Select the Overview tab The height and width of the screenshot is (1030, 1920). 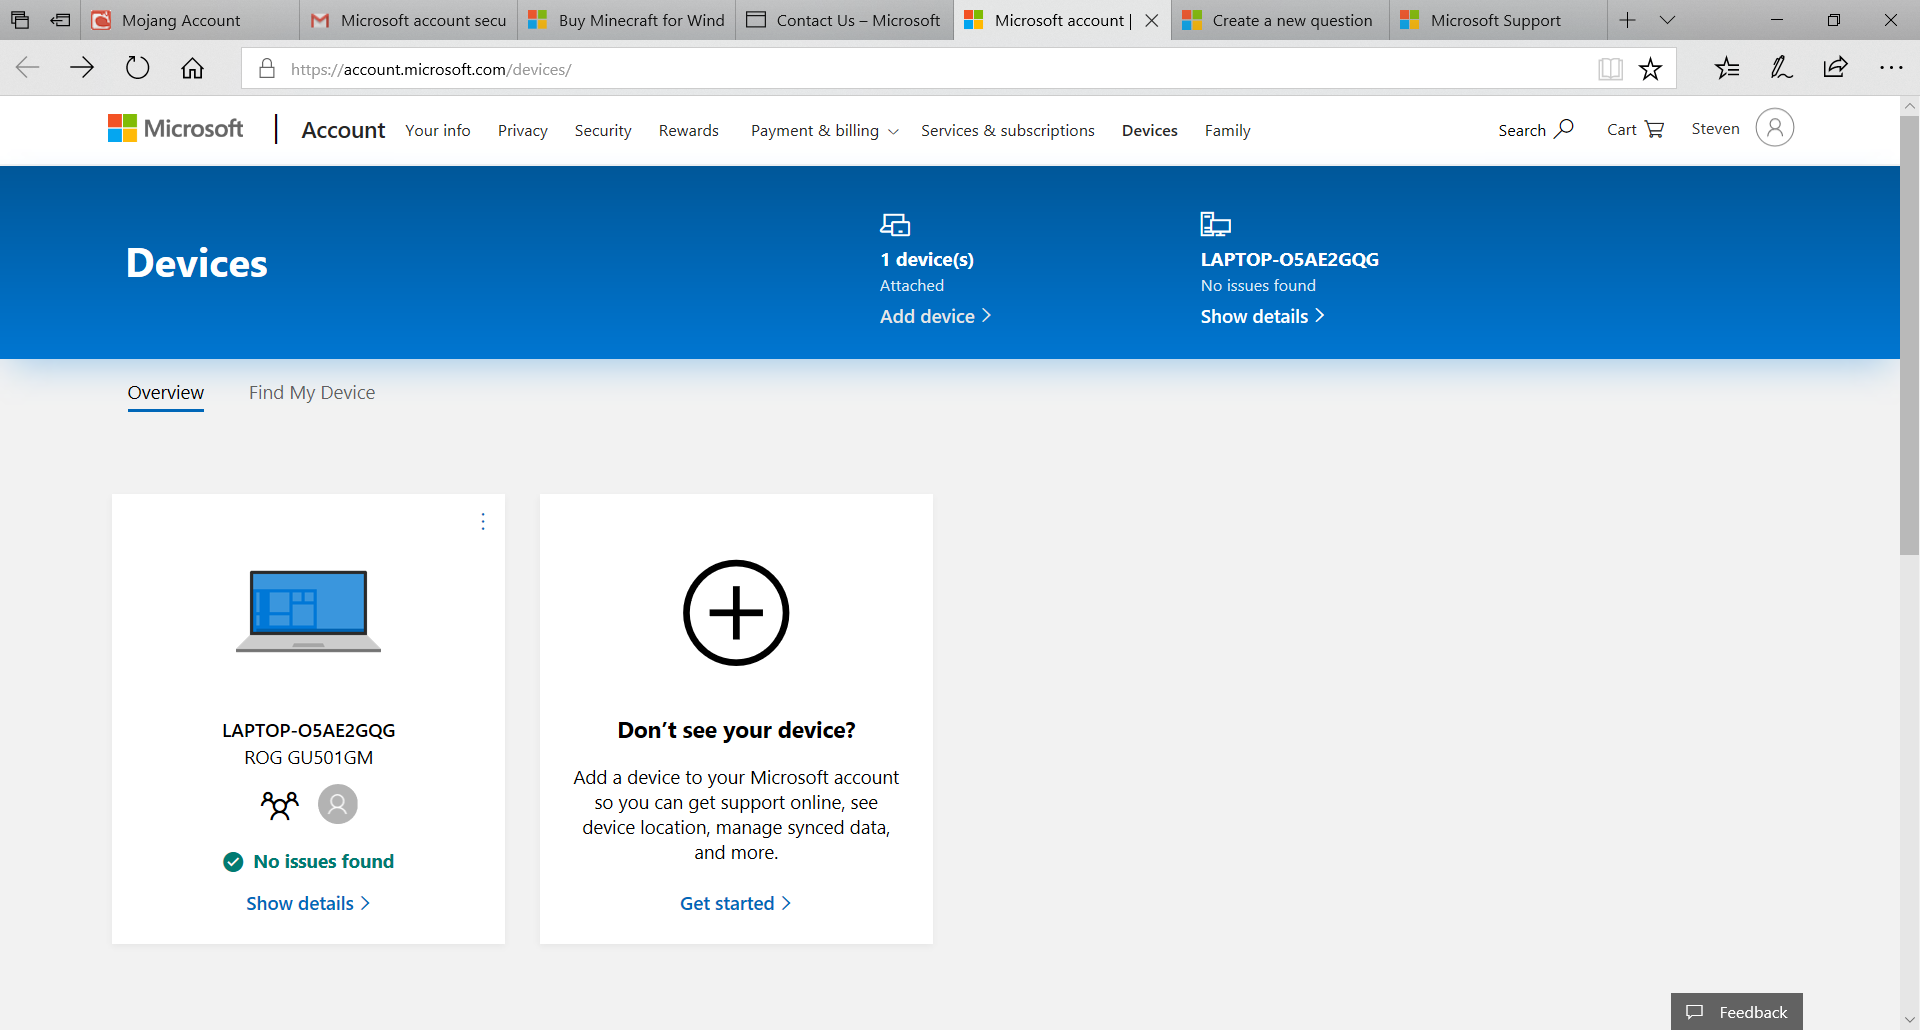pos(166,393)
